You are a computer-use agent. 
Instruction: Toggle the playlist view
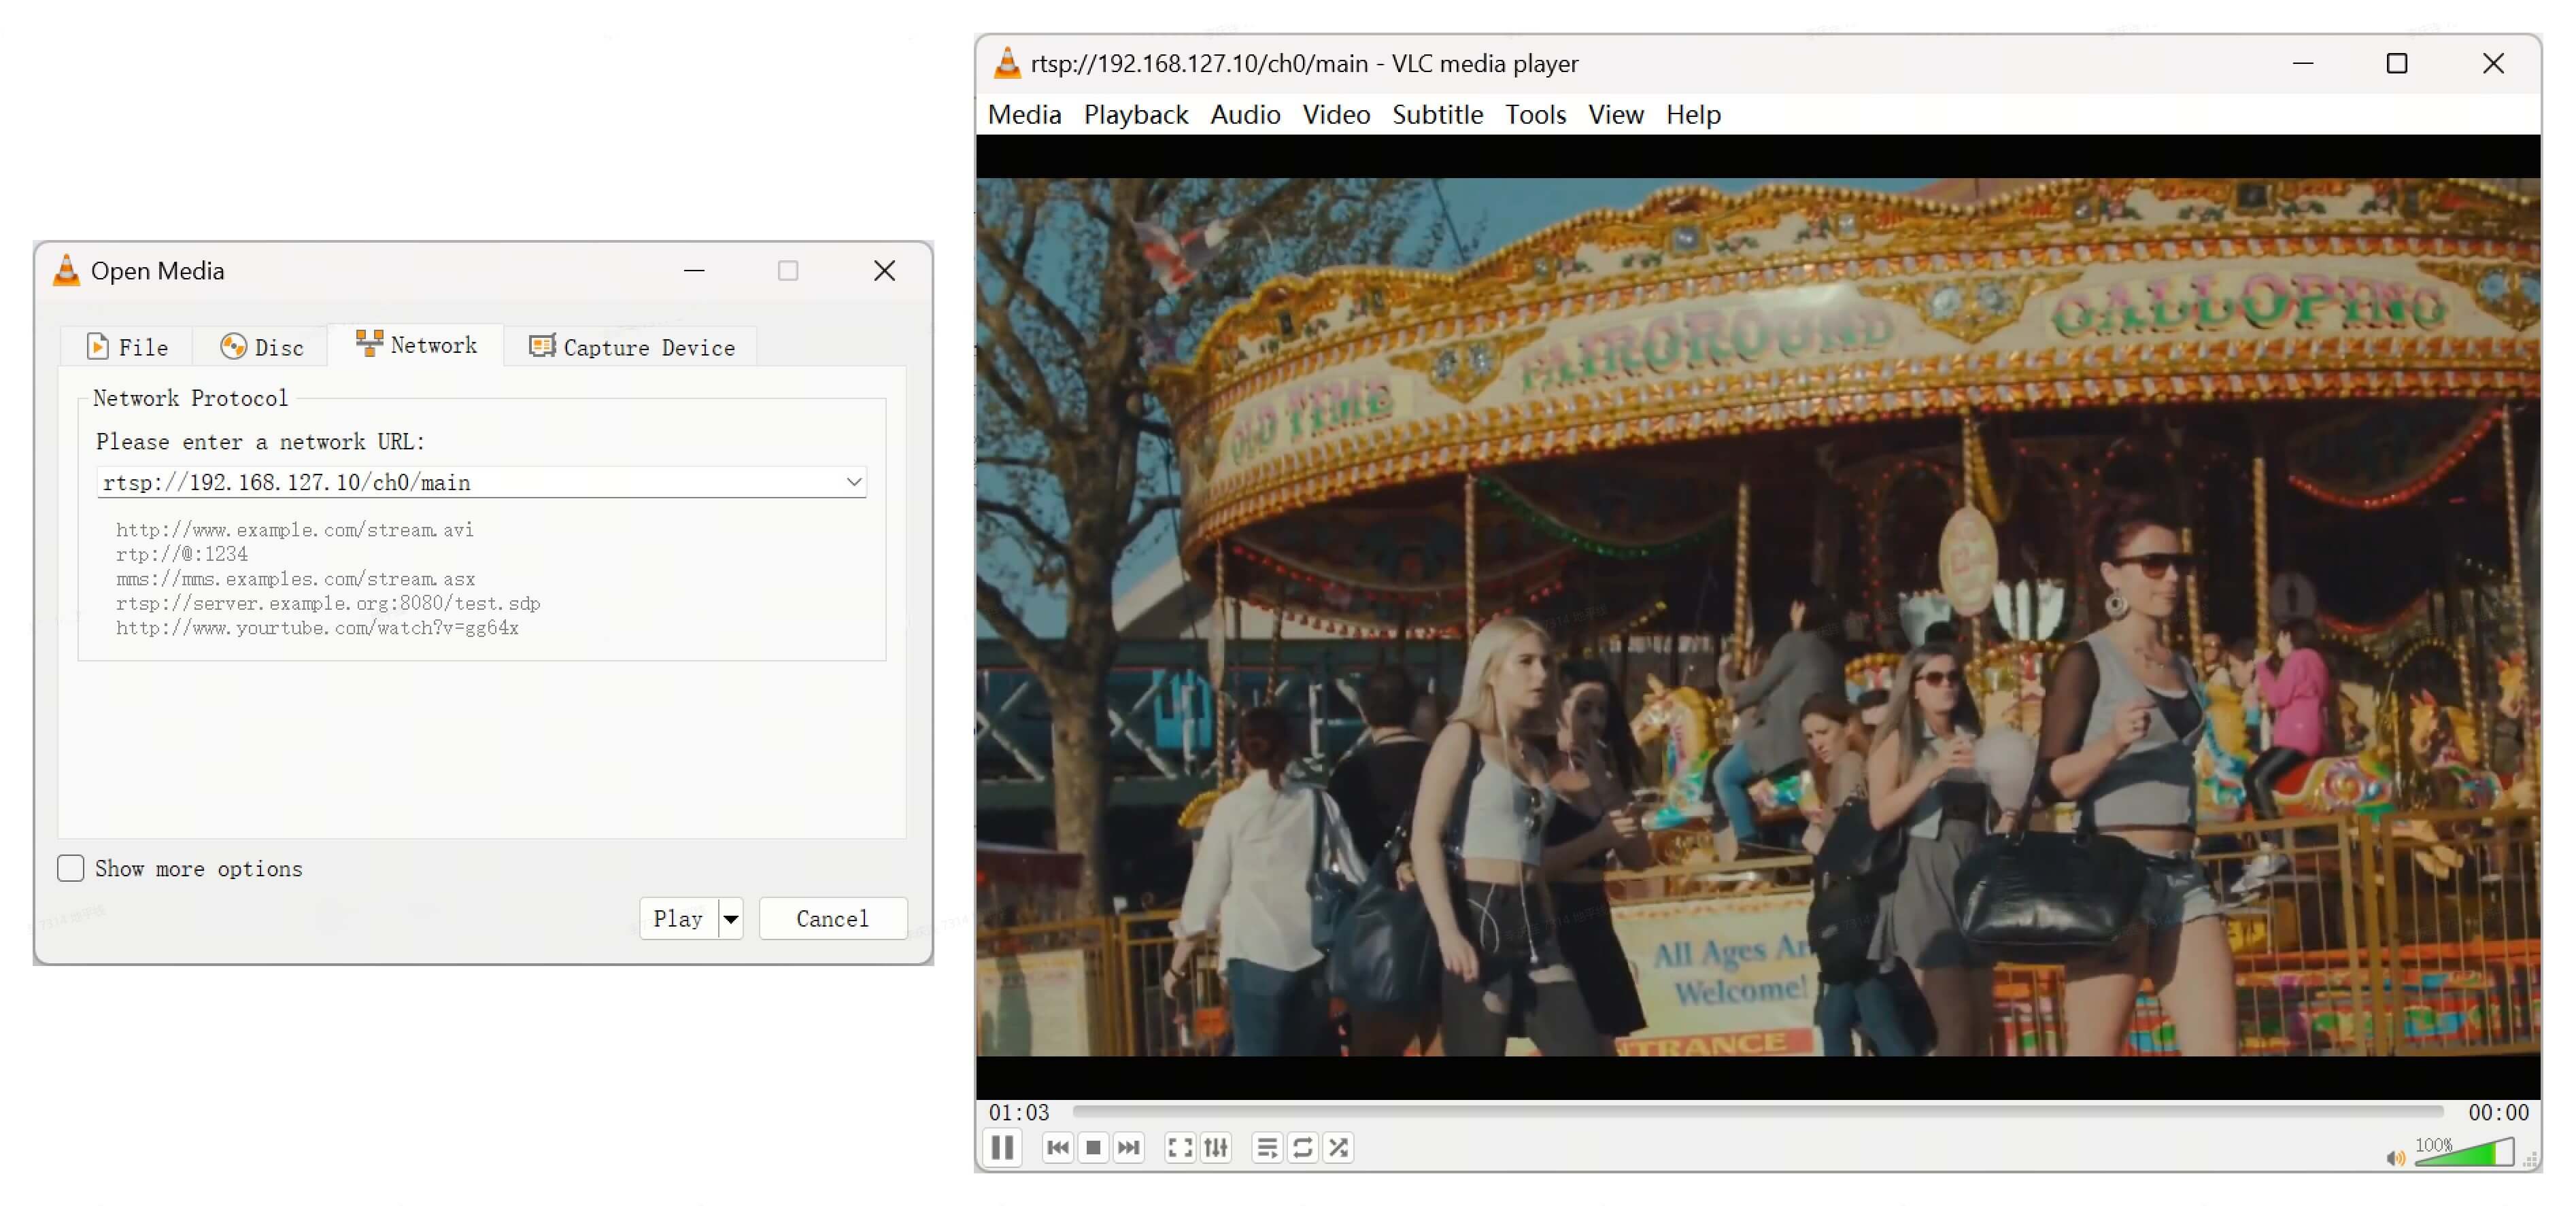(1266, 1148)
